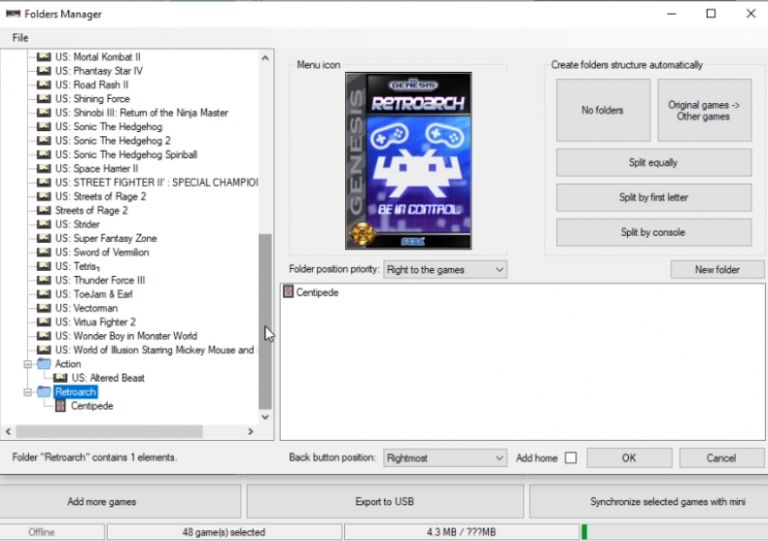Screen dimensions: 768x541
Task: Open Back button position dropdown
Action: click(x=445, y=458)
